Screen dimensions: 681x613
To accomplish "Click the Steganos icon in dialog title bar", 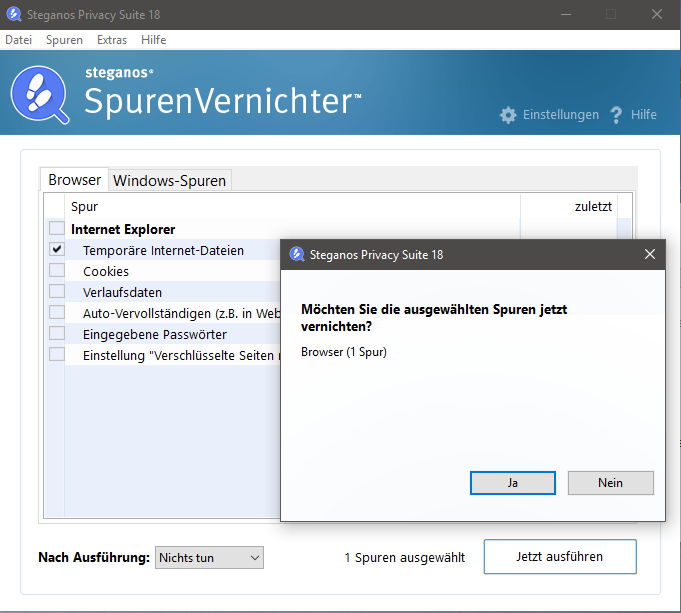I will click(297, 254).
